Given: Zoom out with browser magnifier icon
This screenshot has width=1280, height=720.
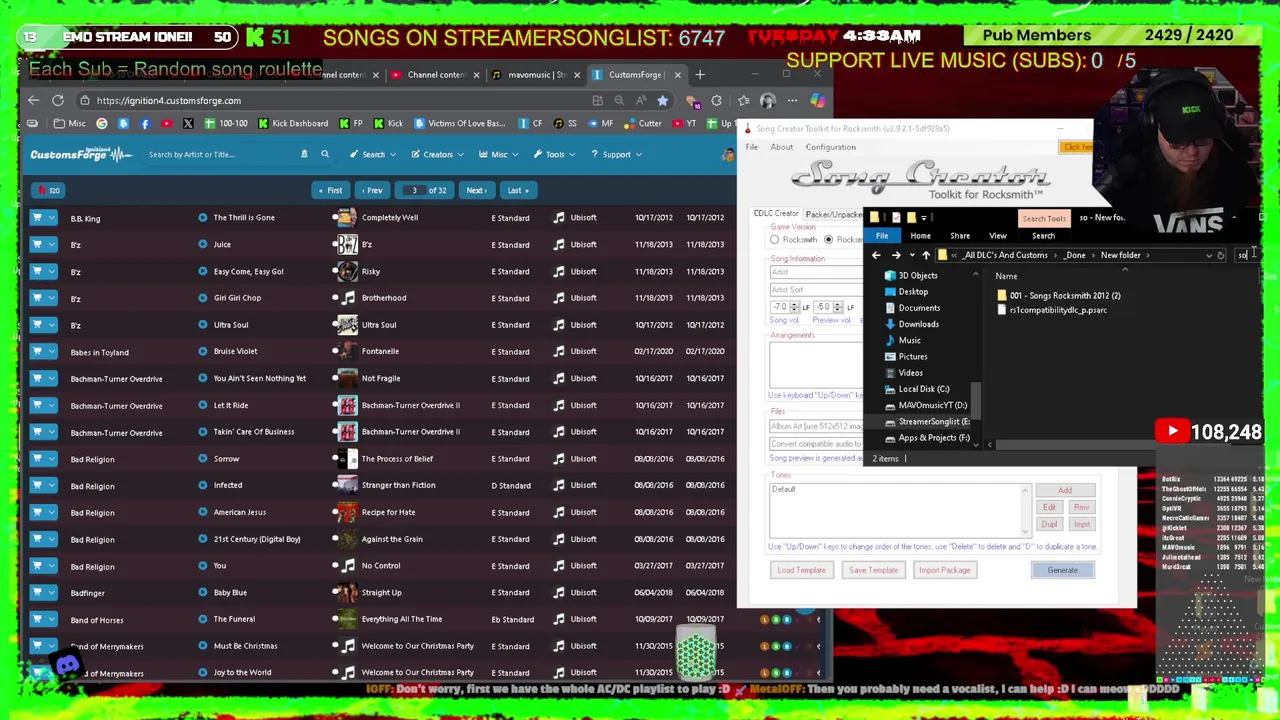Looking at the screenshot, I should tap(619, 100).
